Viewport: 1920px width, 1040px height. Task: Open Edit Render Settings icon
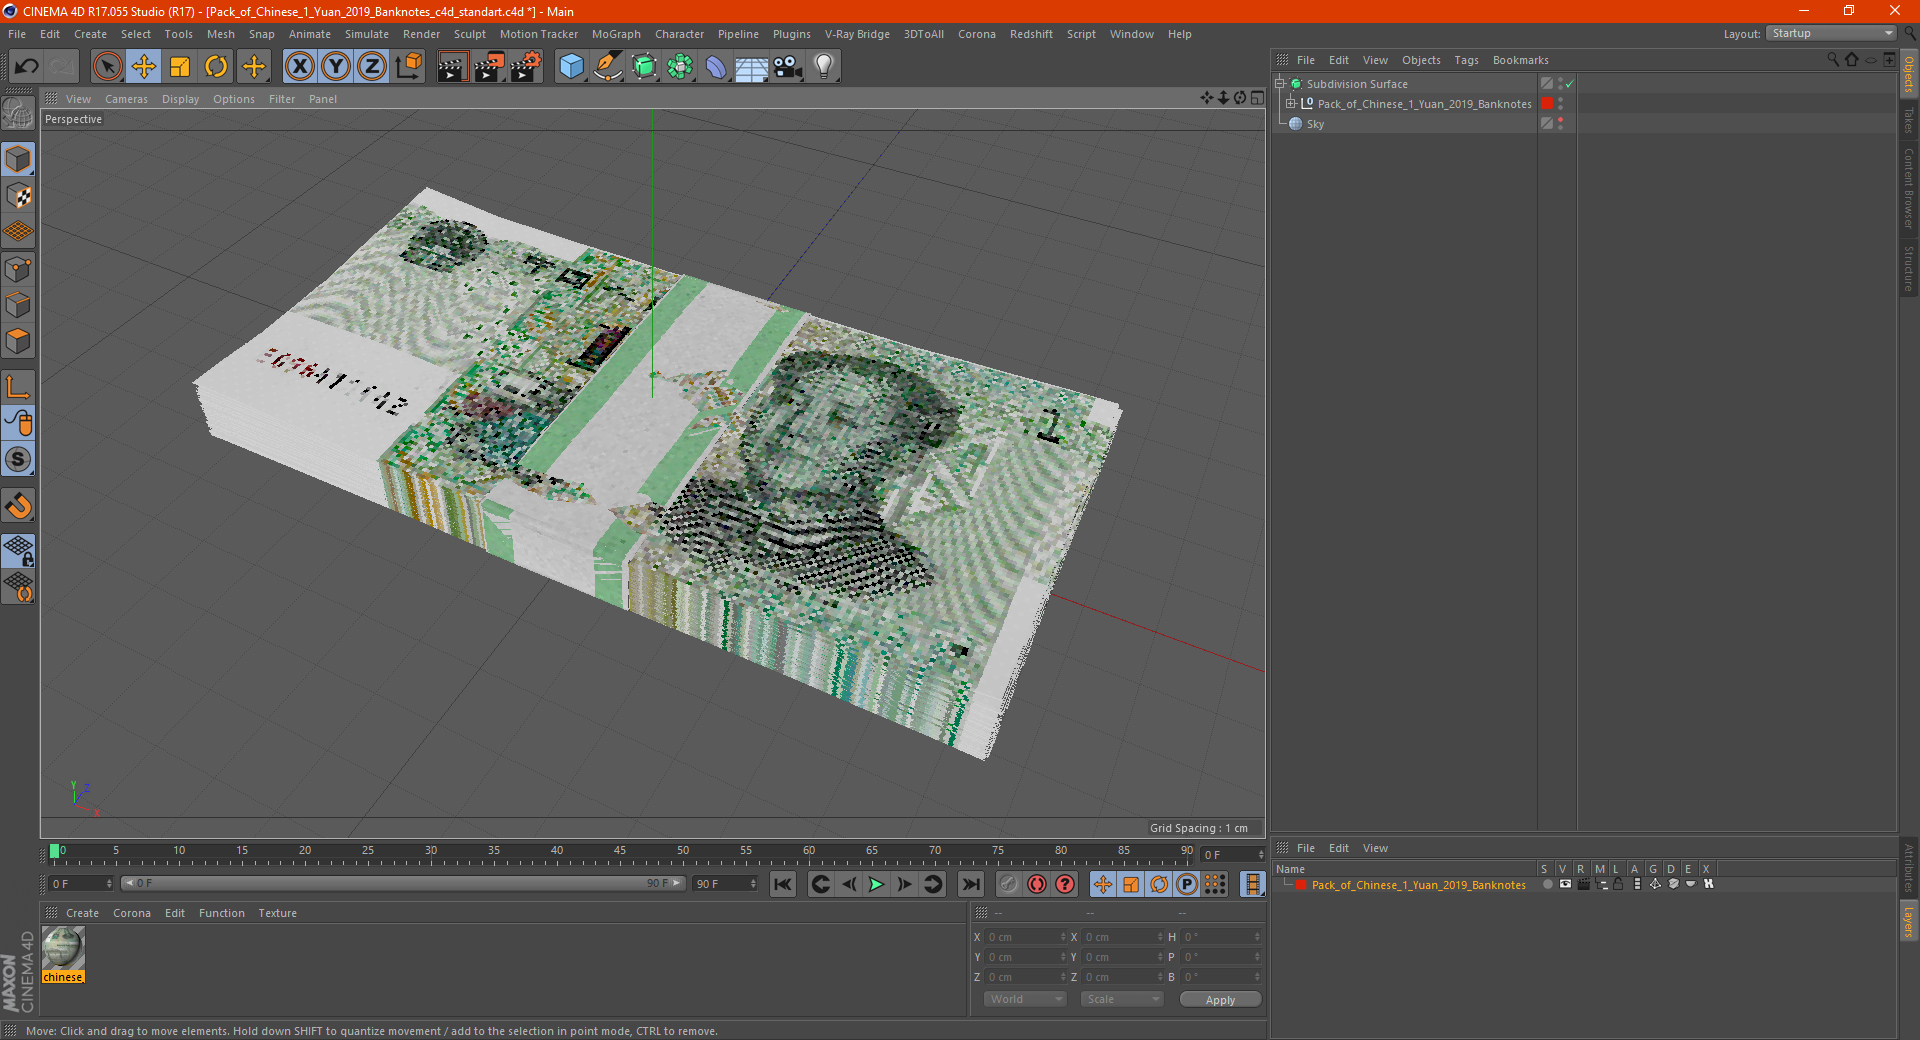pyautogui.click(x=526, y=67)
